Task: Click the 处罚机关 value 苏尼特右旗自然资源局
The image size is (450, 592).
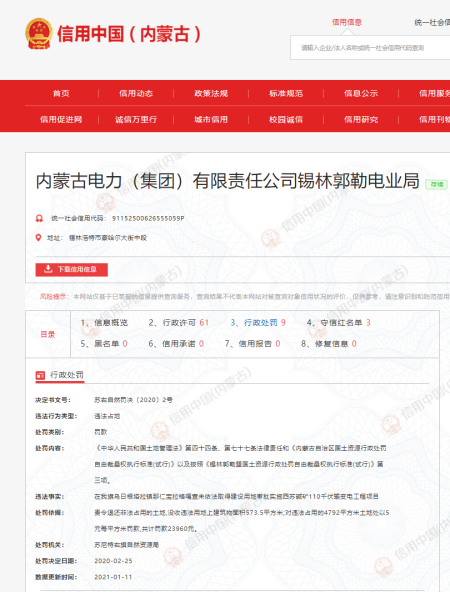Action: 126,545
